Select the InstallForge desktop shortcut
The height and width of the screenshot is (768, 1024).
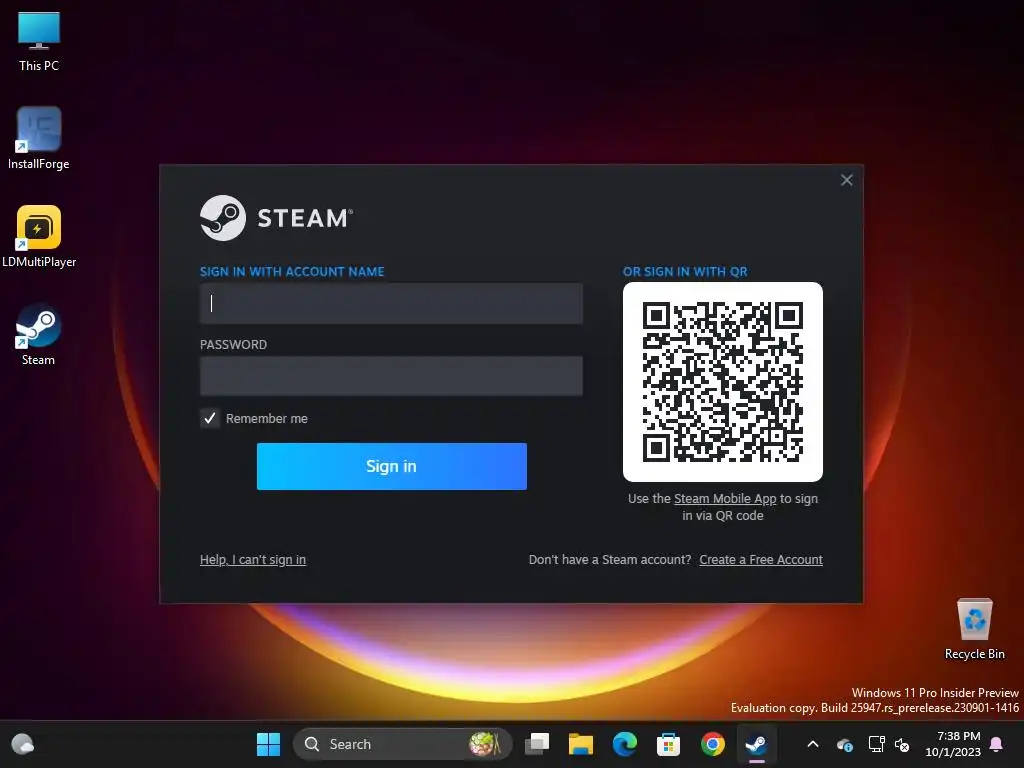click(x=39, y=138)
